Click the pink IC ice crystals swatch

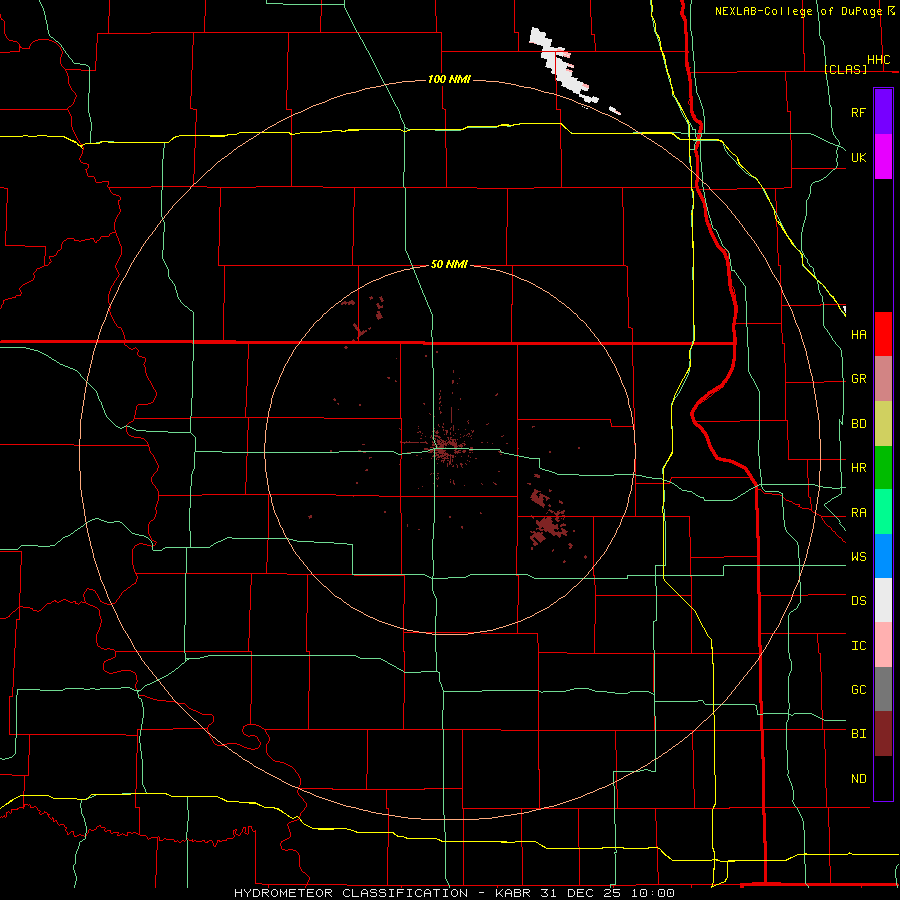click(x=883, y=645)
